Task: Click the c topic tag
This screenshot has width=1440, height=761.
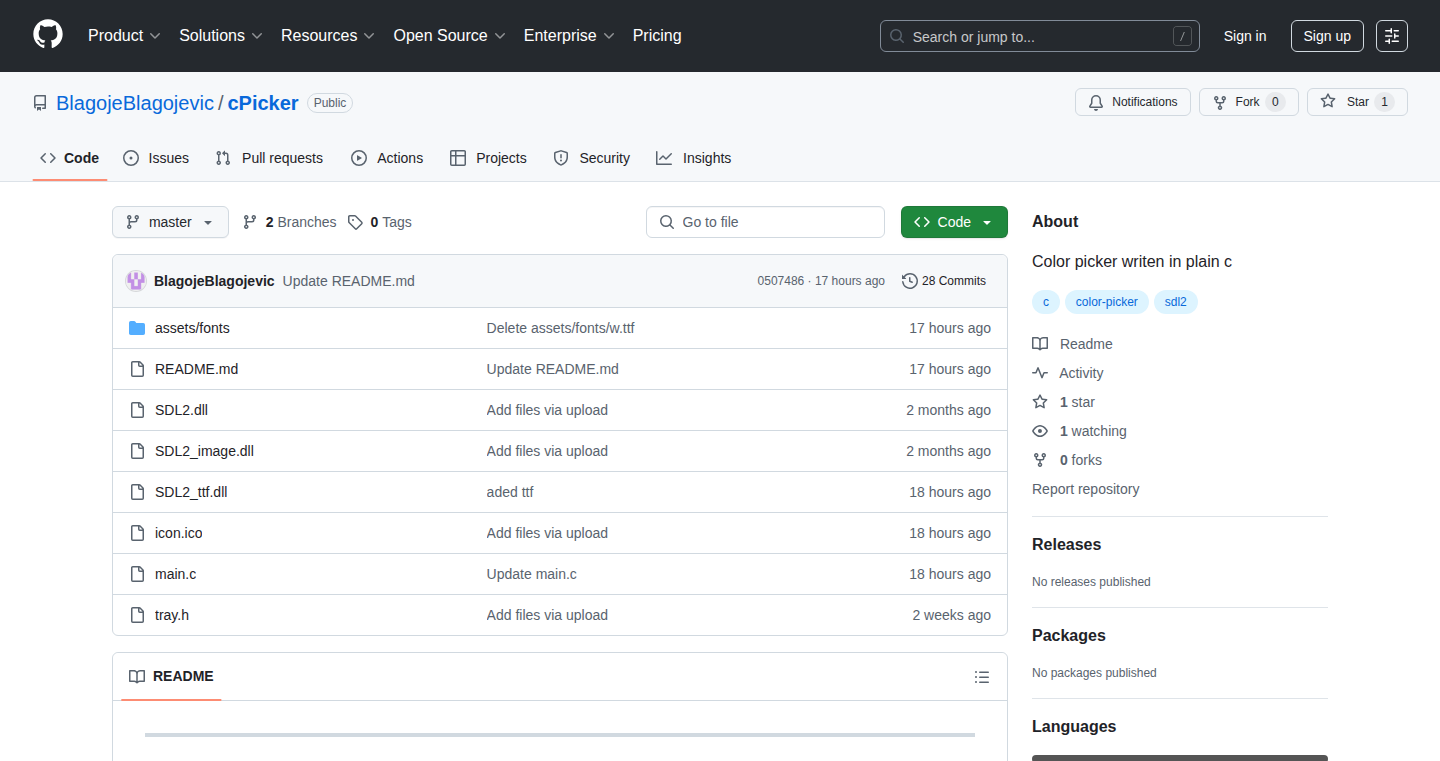Action: 1046,301
